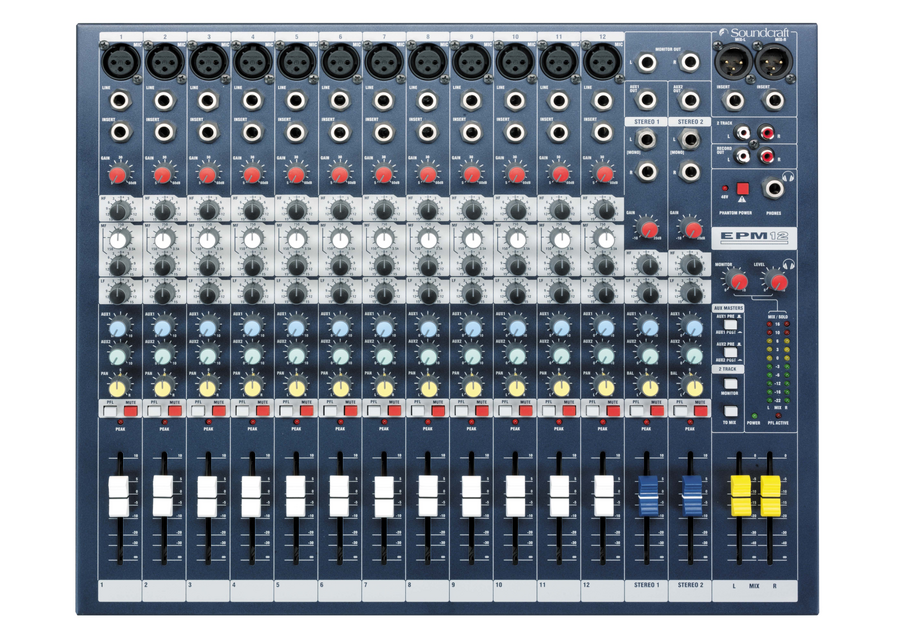Click the red MONITOR level knob
The height and width of the screenshot is (636, 900).
737,279
